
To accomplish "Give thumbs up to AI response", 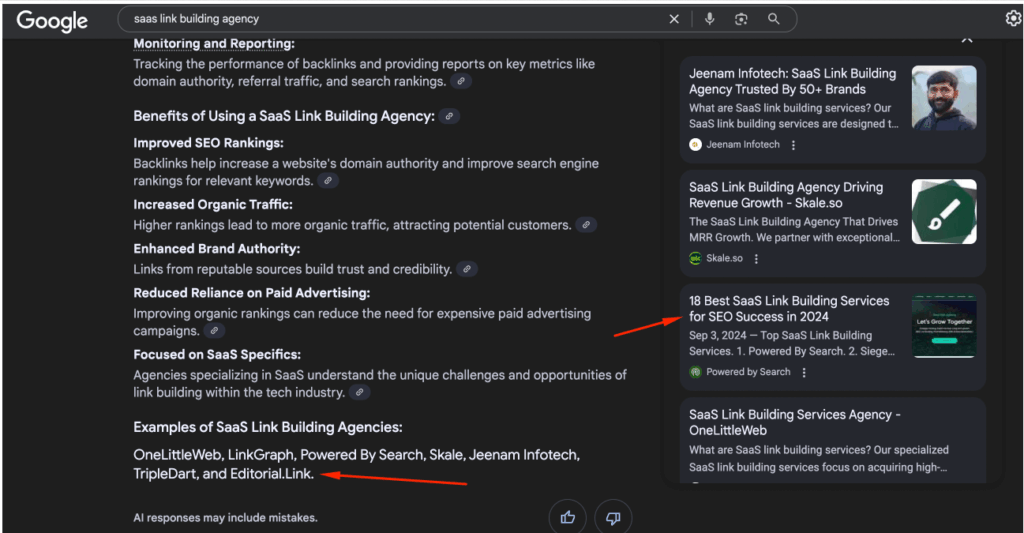I will (x=568, y=517).
